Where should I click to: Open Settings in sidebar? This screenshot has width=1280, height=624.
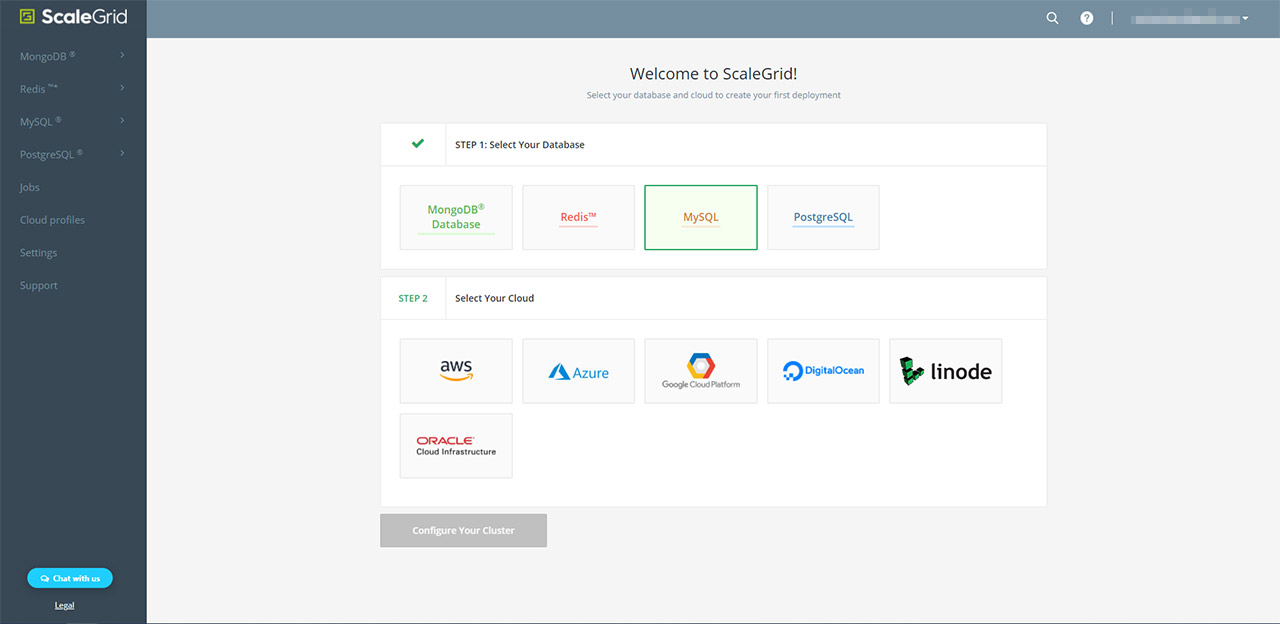point(38,253)
